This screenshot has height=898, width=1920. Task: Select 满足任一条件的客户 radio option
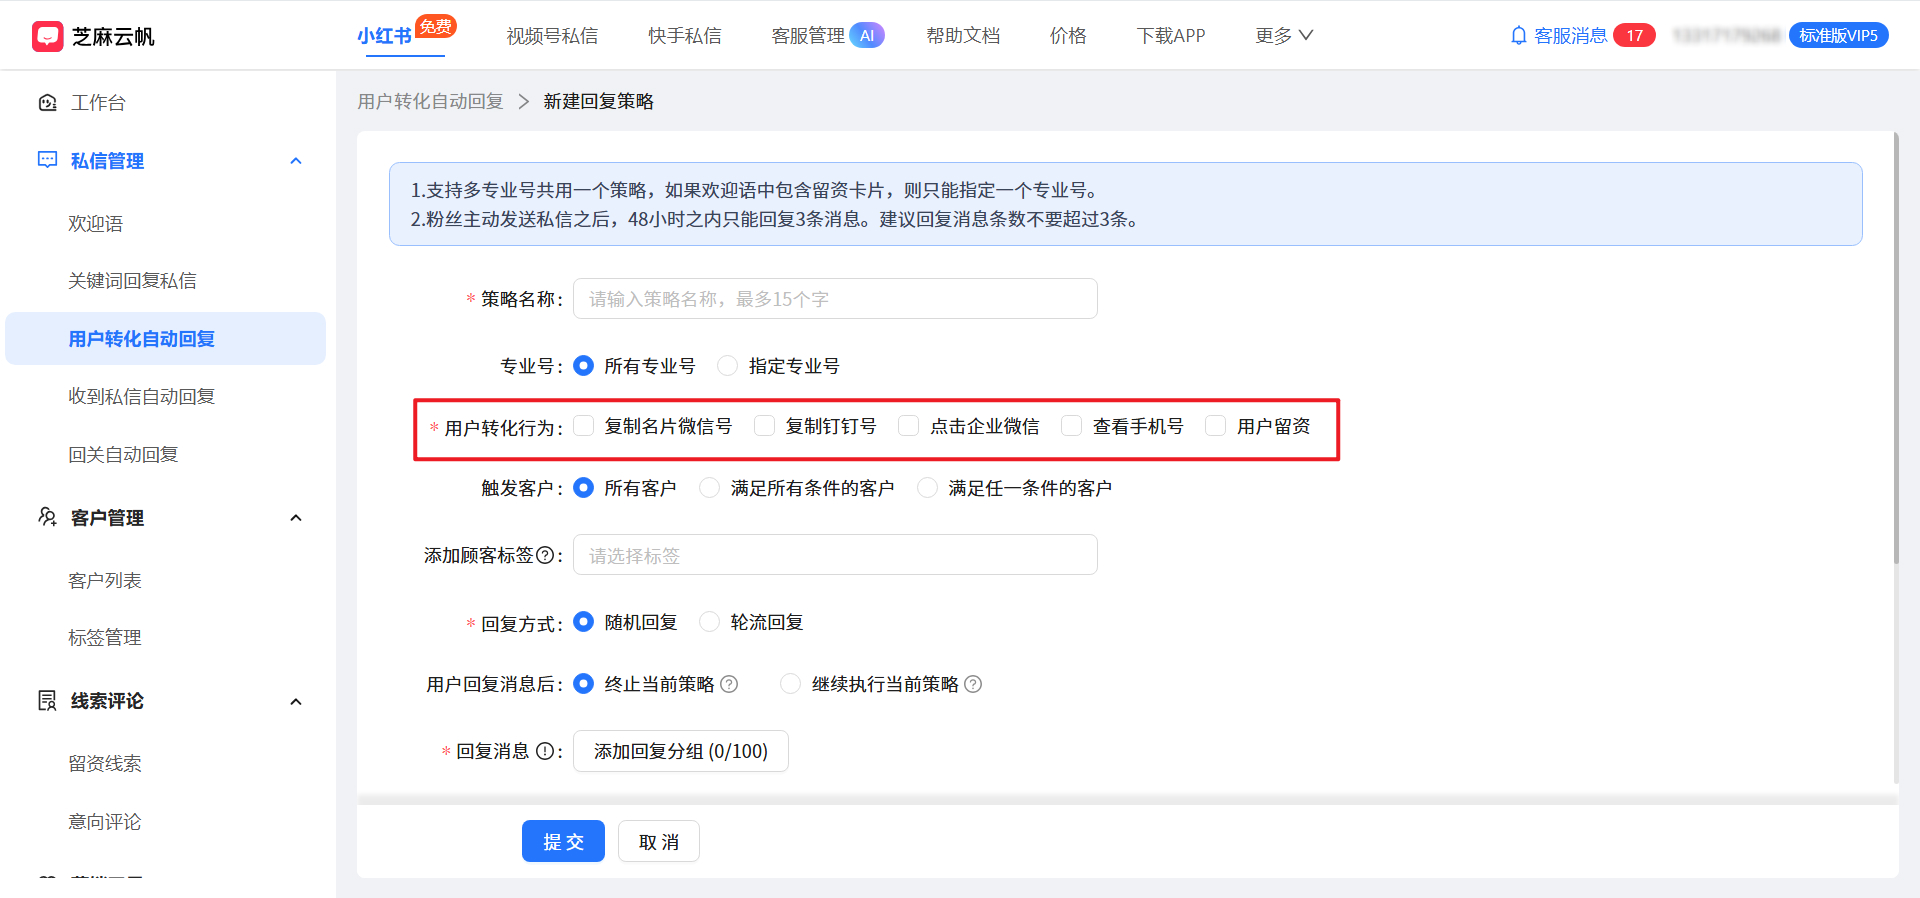(x=928, y=488)
